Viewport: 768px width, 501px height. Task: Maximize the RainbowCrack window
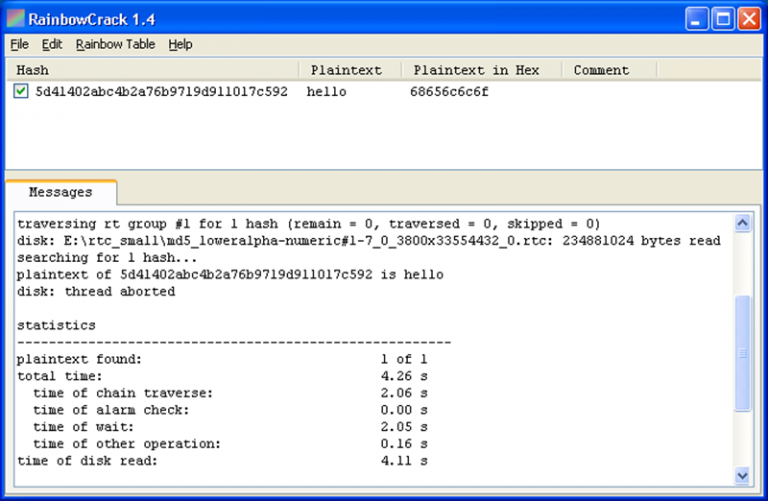pos(722,18)
